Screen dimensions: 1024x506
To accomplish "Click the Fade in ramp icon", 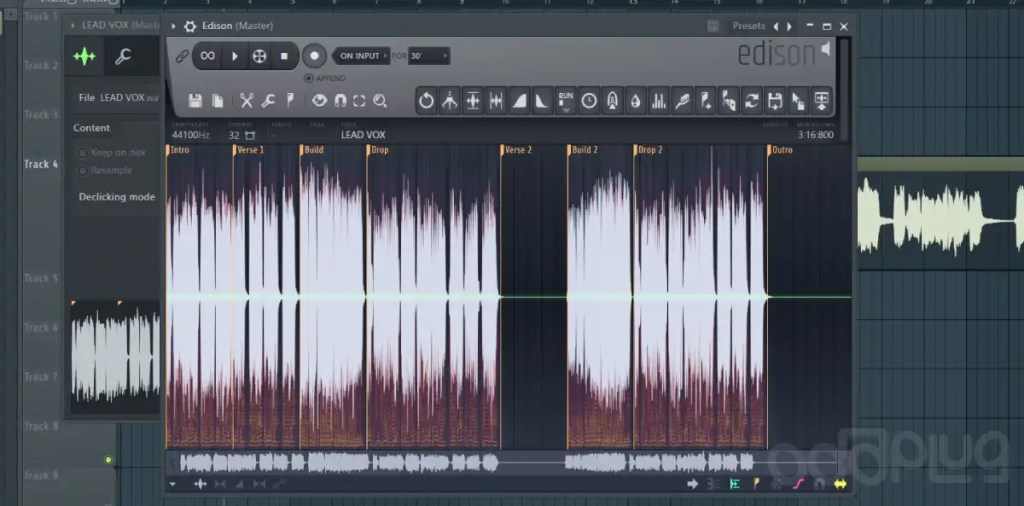I will point(519,101).
